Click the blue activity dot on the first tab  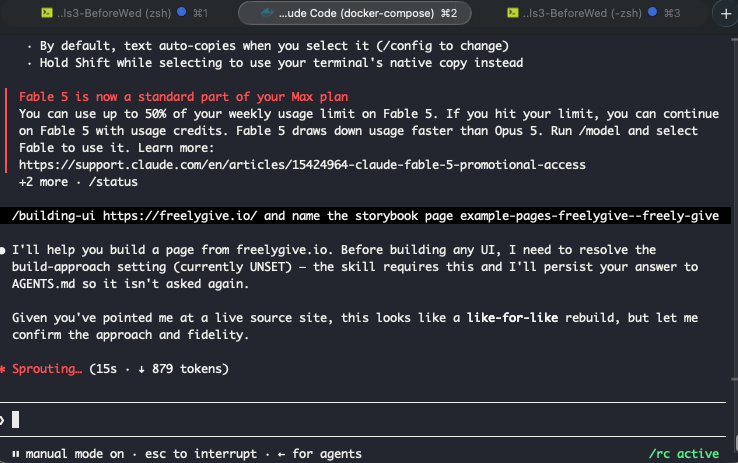pos(181,12)
